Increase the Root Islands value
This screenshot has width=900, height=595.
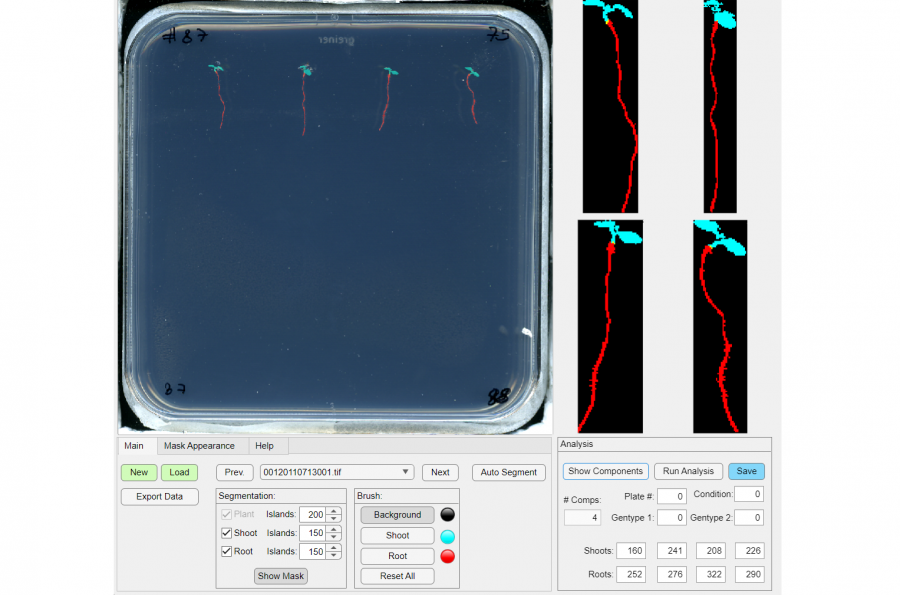(x=334, y=548)
